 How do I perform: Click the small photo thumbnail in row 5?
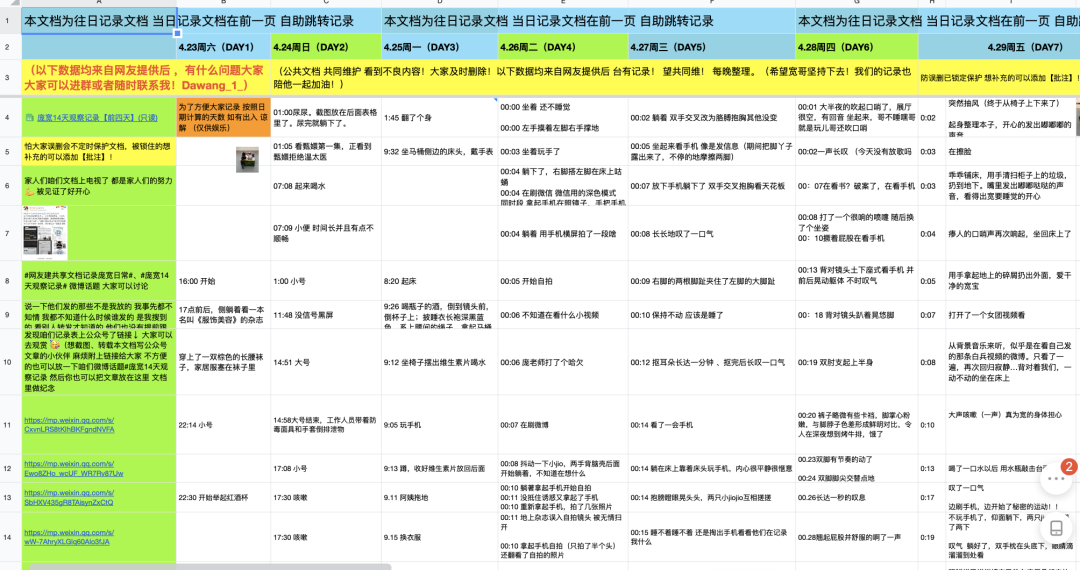pos(247,160)
